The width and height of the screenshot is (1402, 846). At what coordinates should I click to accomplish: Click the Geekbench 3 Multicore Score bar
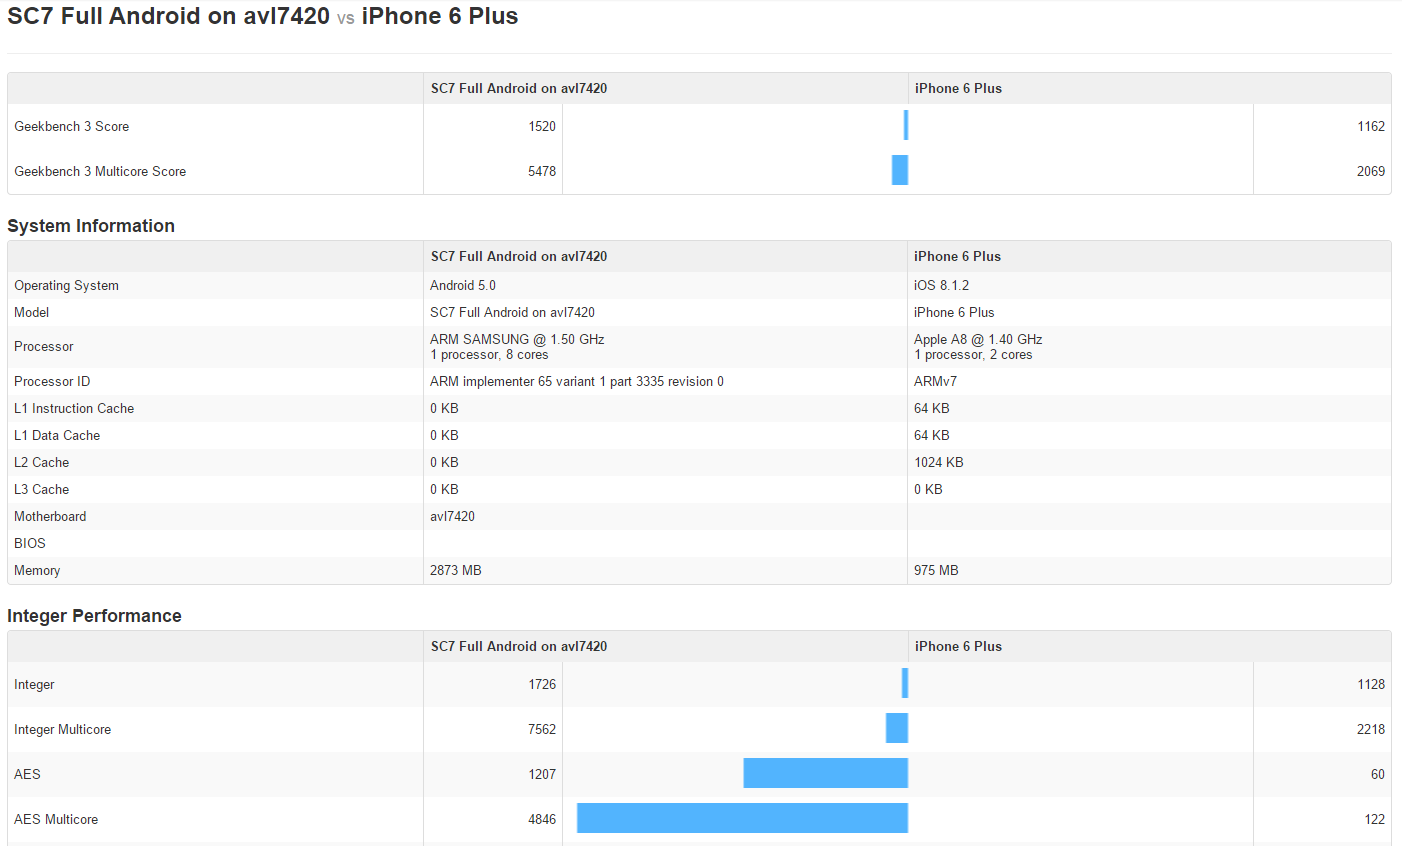tap(900, 170)
